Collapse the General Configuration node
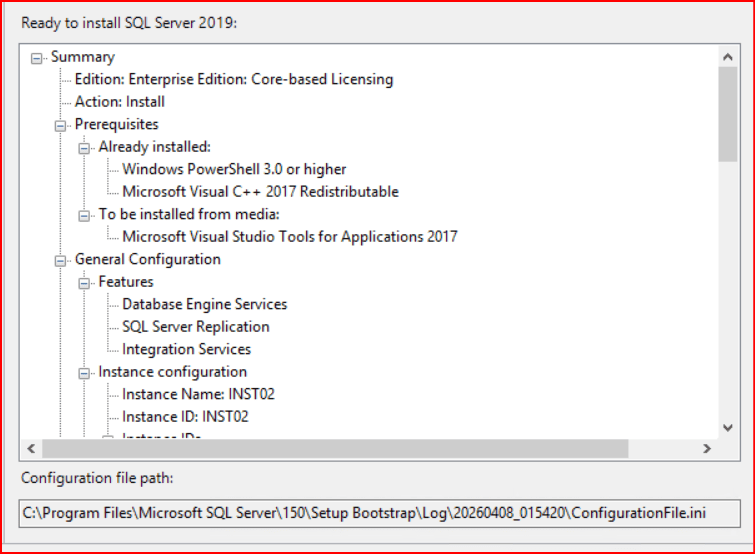Viewport: 755px width, 554px height. [61, 260]
